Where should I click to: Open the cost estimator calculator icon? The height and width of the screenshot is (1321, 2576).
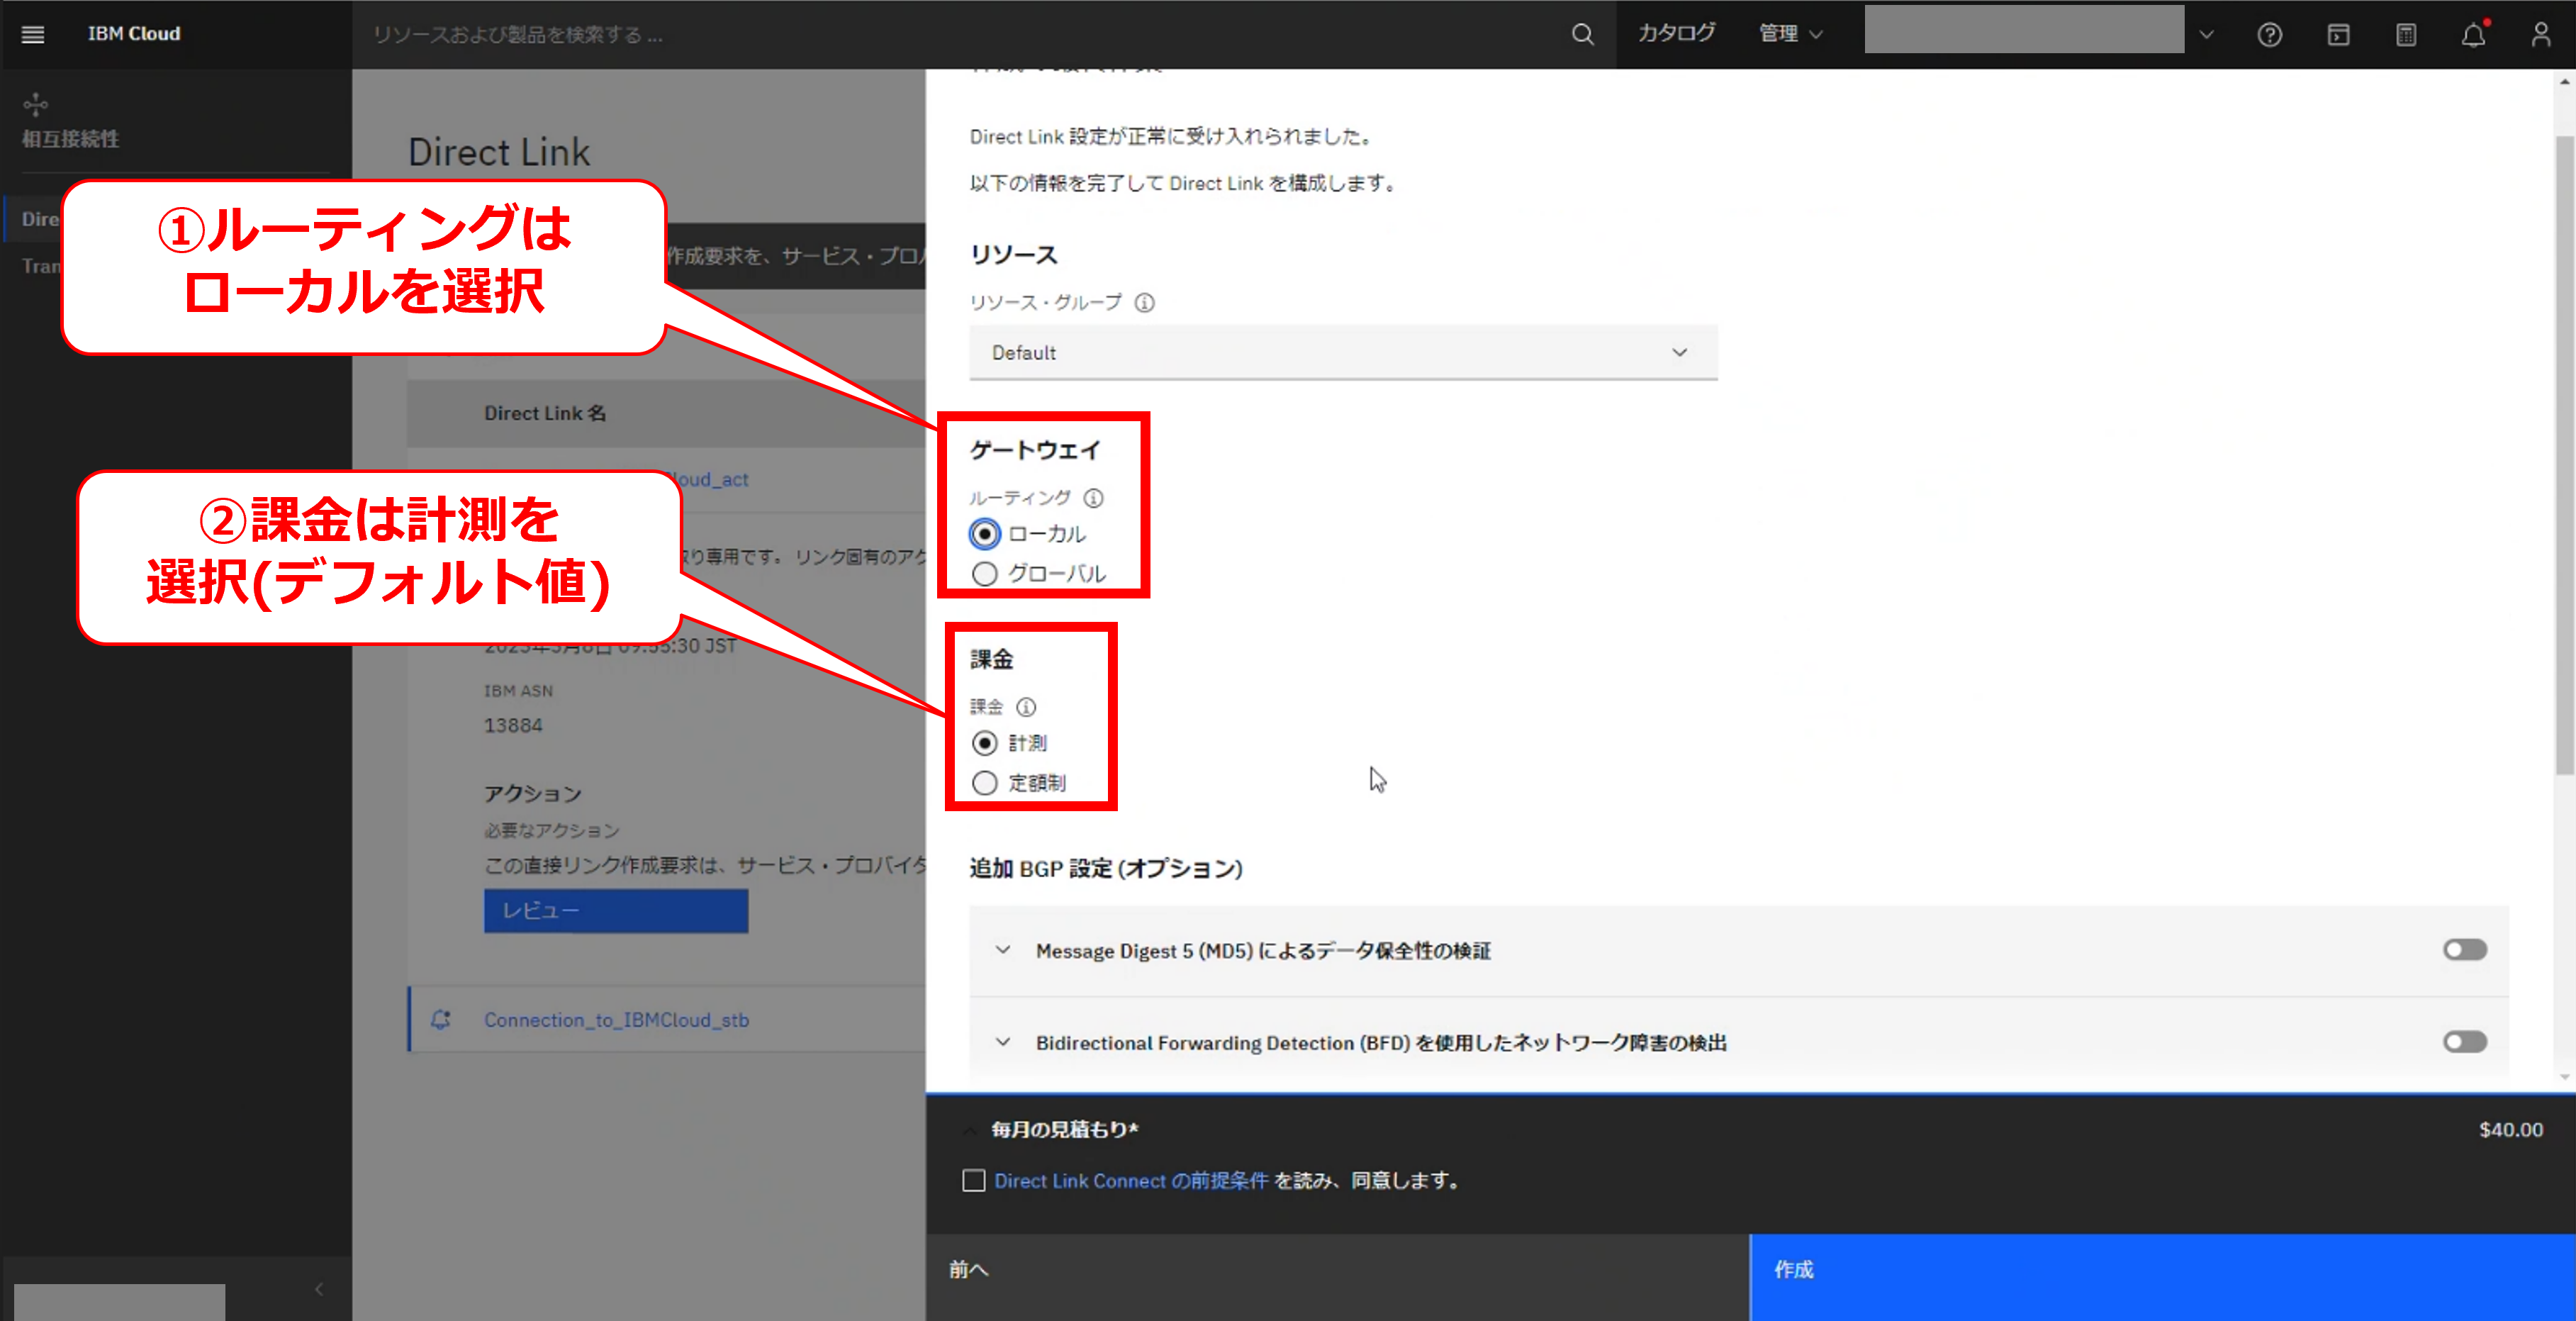2406,35
